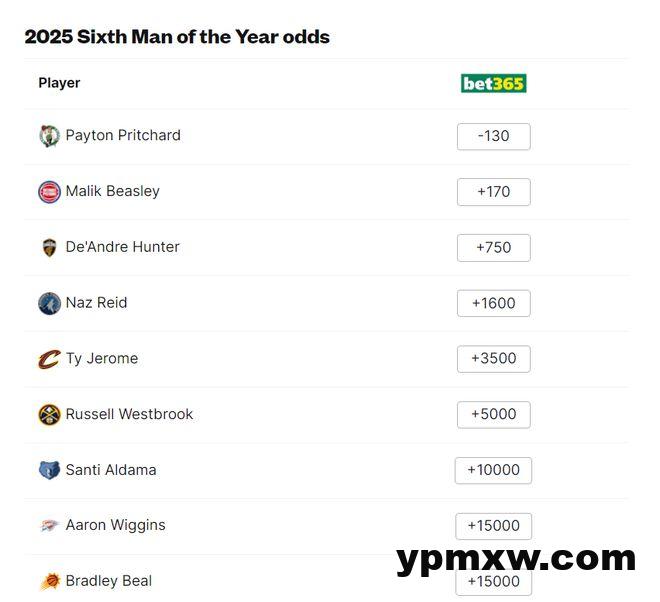Screen dimensions: 660x602
Task: Open the bet365 sportsbook logo
Action: (x=493, y=84)
